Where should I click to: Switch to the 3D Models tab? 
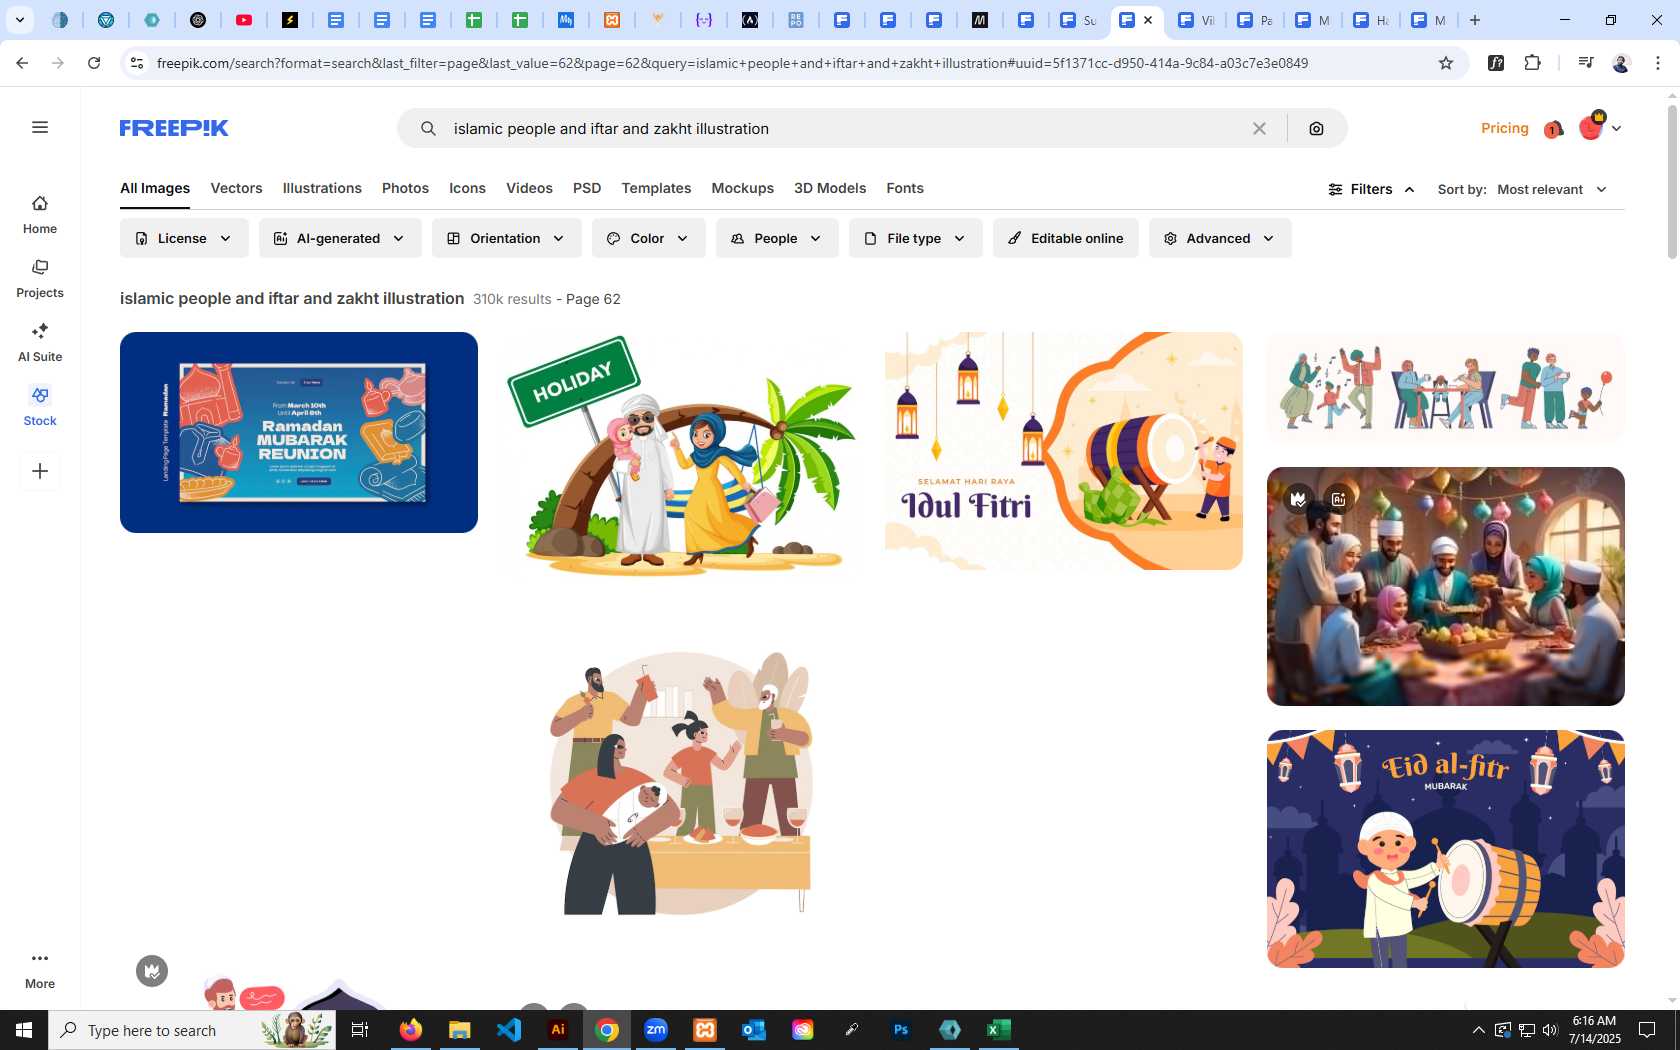coord(830,188)
